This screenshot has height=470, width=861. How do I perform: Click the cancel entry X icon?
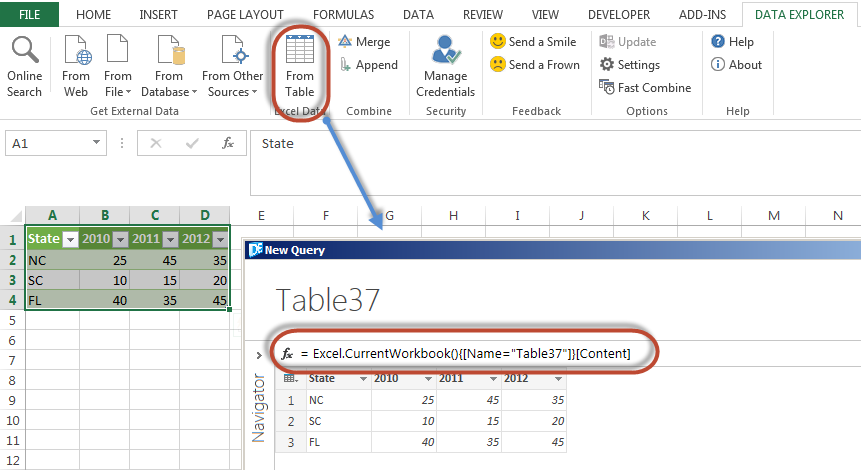point(156,143)
